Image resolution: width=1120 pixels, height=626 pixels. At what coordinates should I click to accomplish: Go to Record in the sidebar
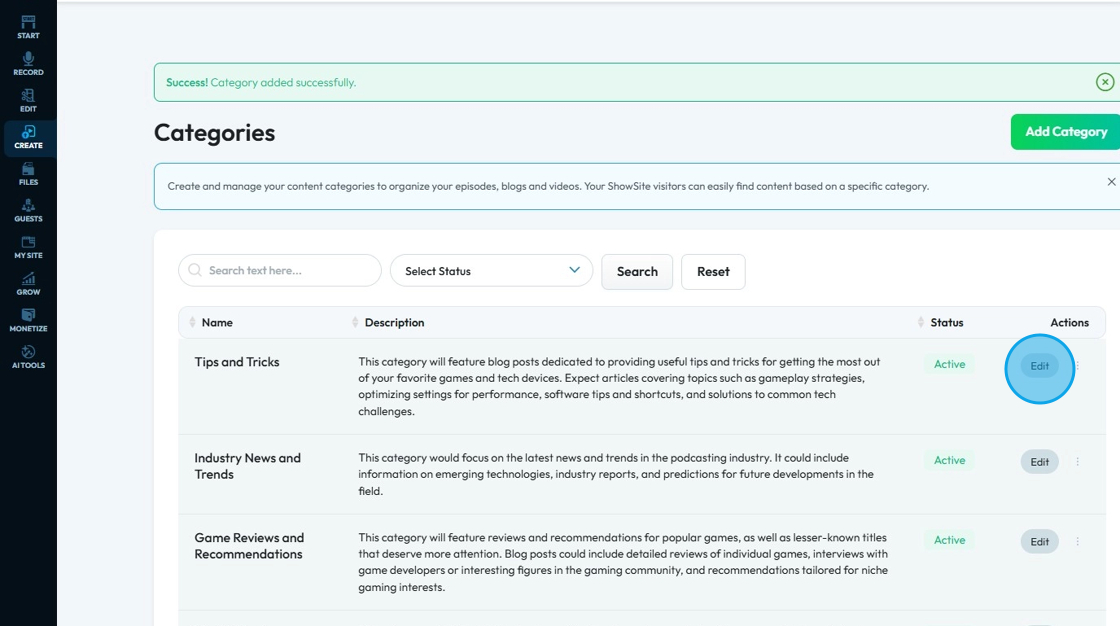[x=28, y=64]
